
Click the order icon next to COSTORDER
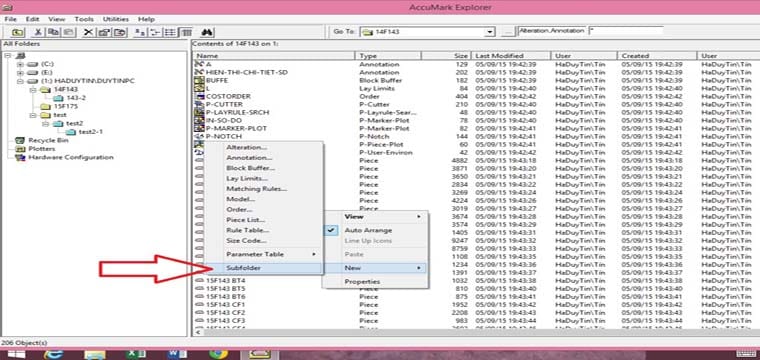(x=199, y=96)
